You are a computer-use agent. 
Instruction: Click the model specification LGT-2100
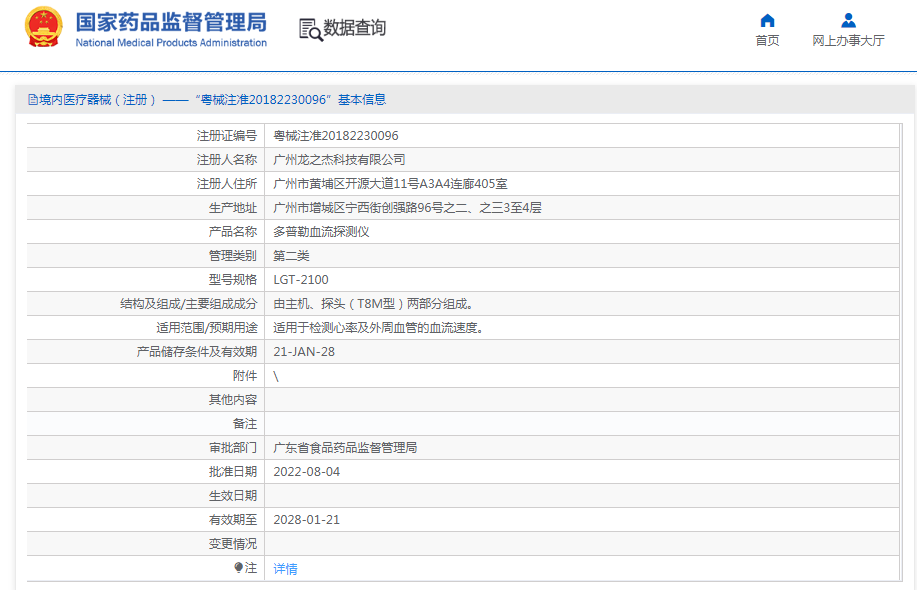point(301,280)
